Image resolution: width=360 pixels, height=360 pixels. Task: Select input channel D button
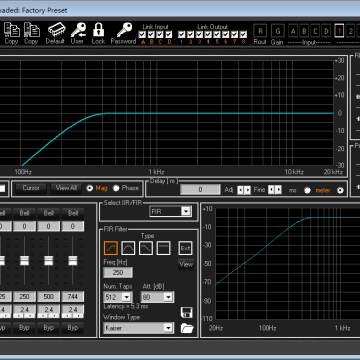click(327, 31)
